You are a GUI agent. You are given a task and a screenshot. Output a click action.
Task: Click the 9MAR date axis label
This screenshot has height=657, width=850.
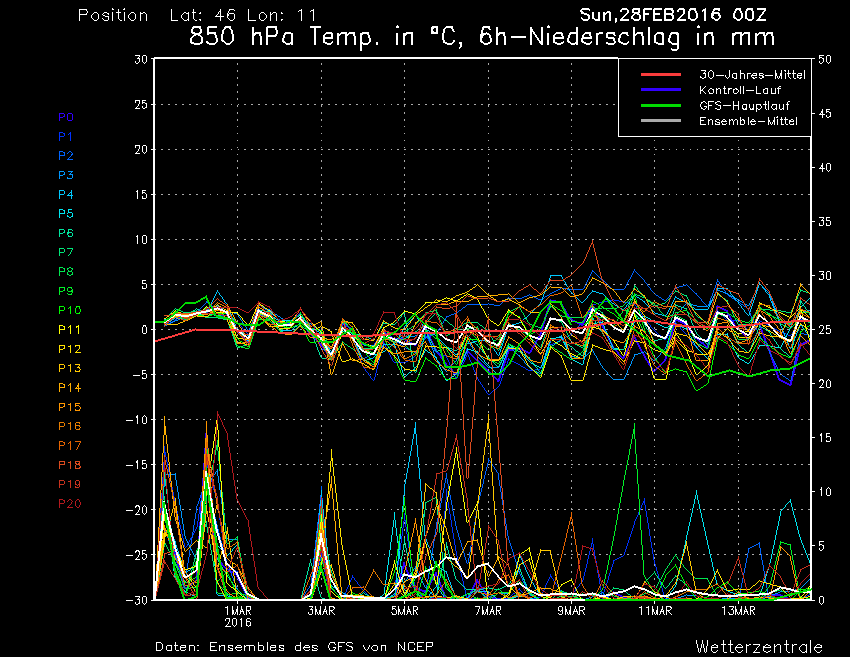coord(571,610)
